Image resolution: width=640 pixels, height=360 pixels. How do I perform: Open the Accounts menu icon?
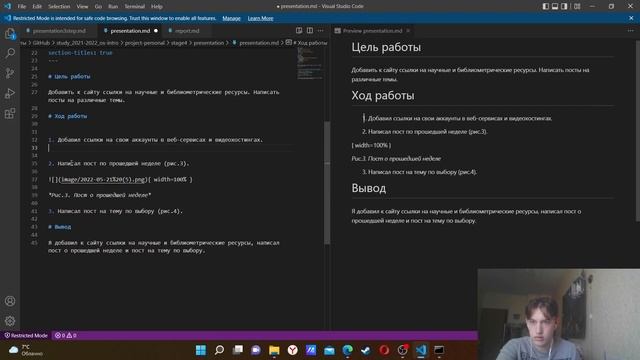tap(10, 301)
